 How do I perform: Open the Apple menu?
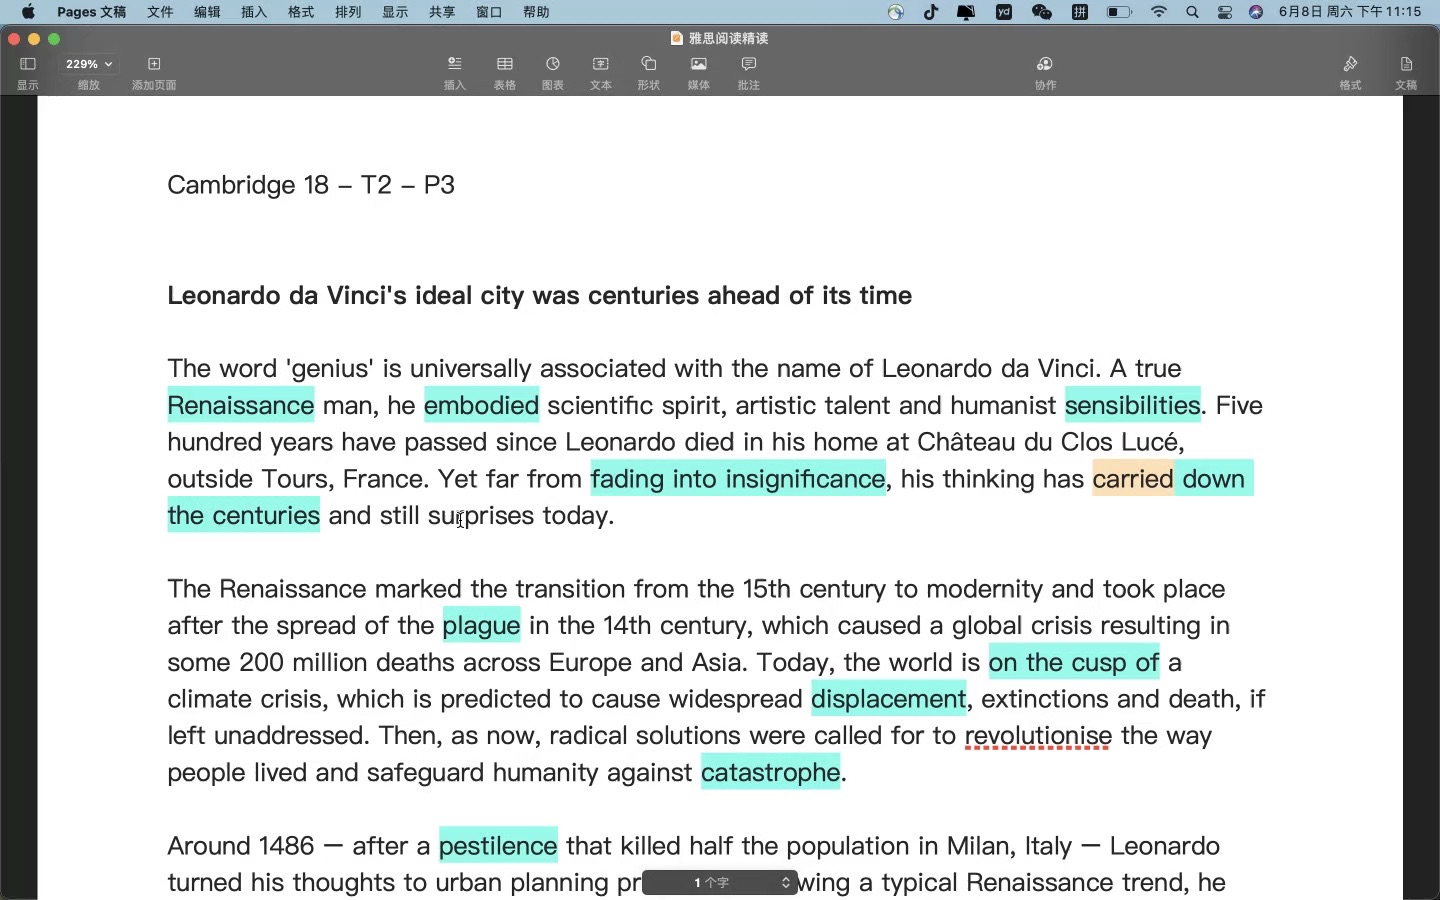click(28, 12)
